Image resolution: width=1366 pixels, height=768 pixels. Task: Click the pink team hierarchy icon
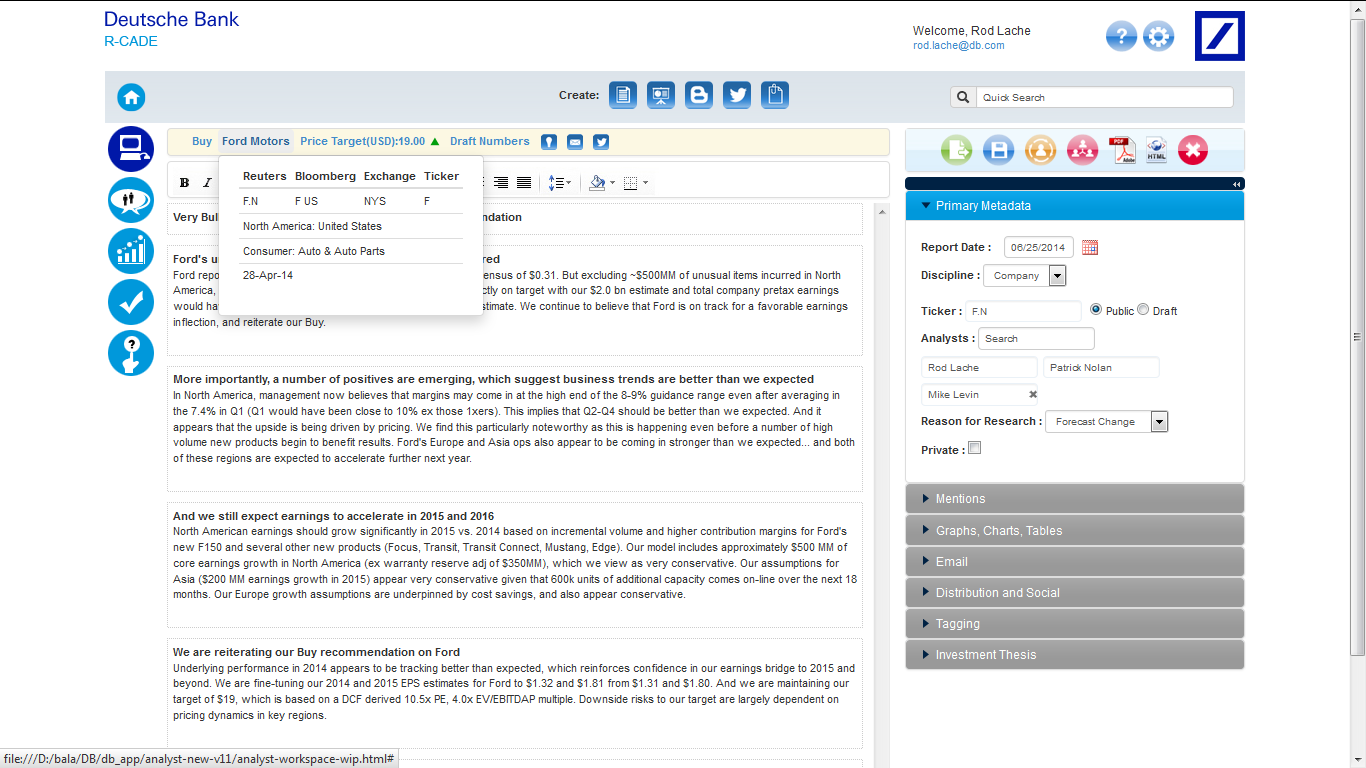(x=1083, y=150)
